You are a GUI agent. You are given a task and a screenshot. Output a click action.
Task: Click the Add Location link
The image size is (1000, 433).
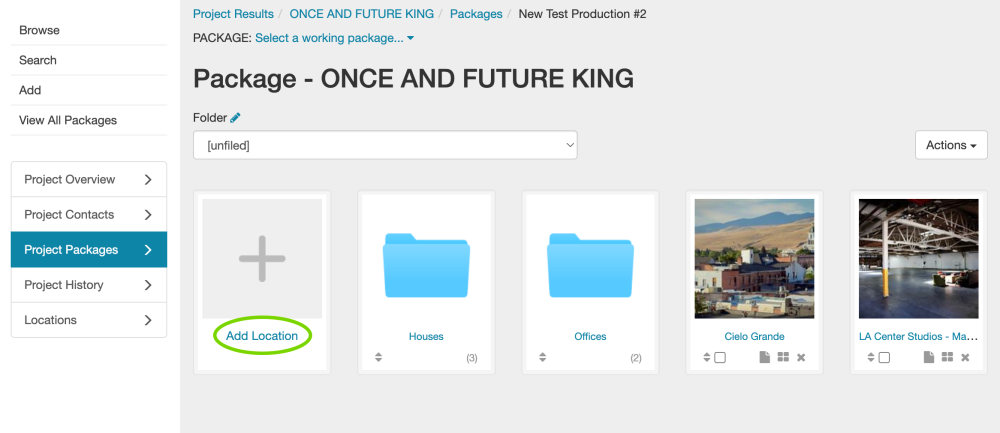262,336
